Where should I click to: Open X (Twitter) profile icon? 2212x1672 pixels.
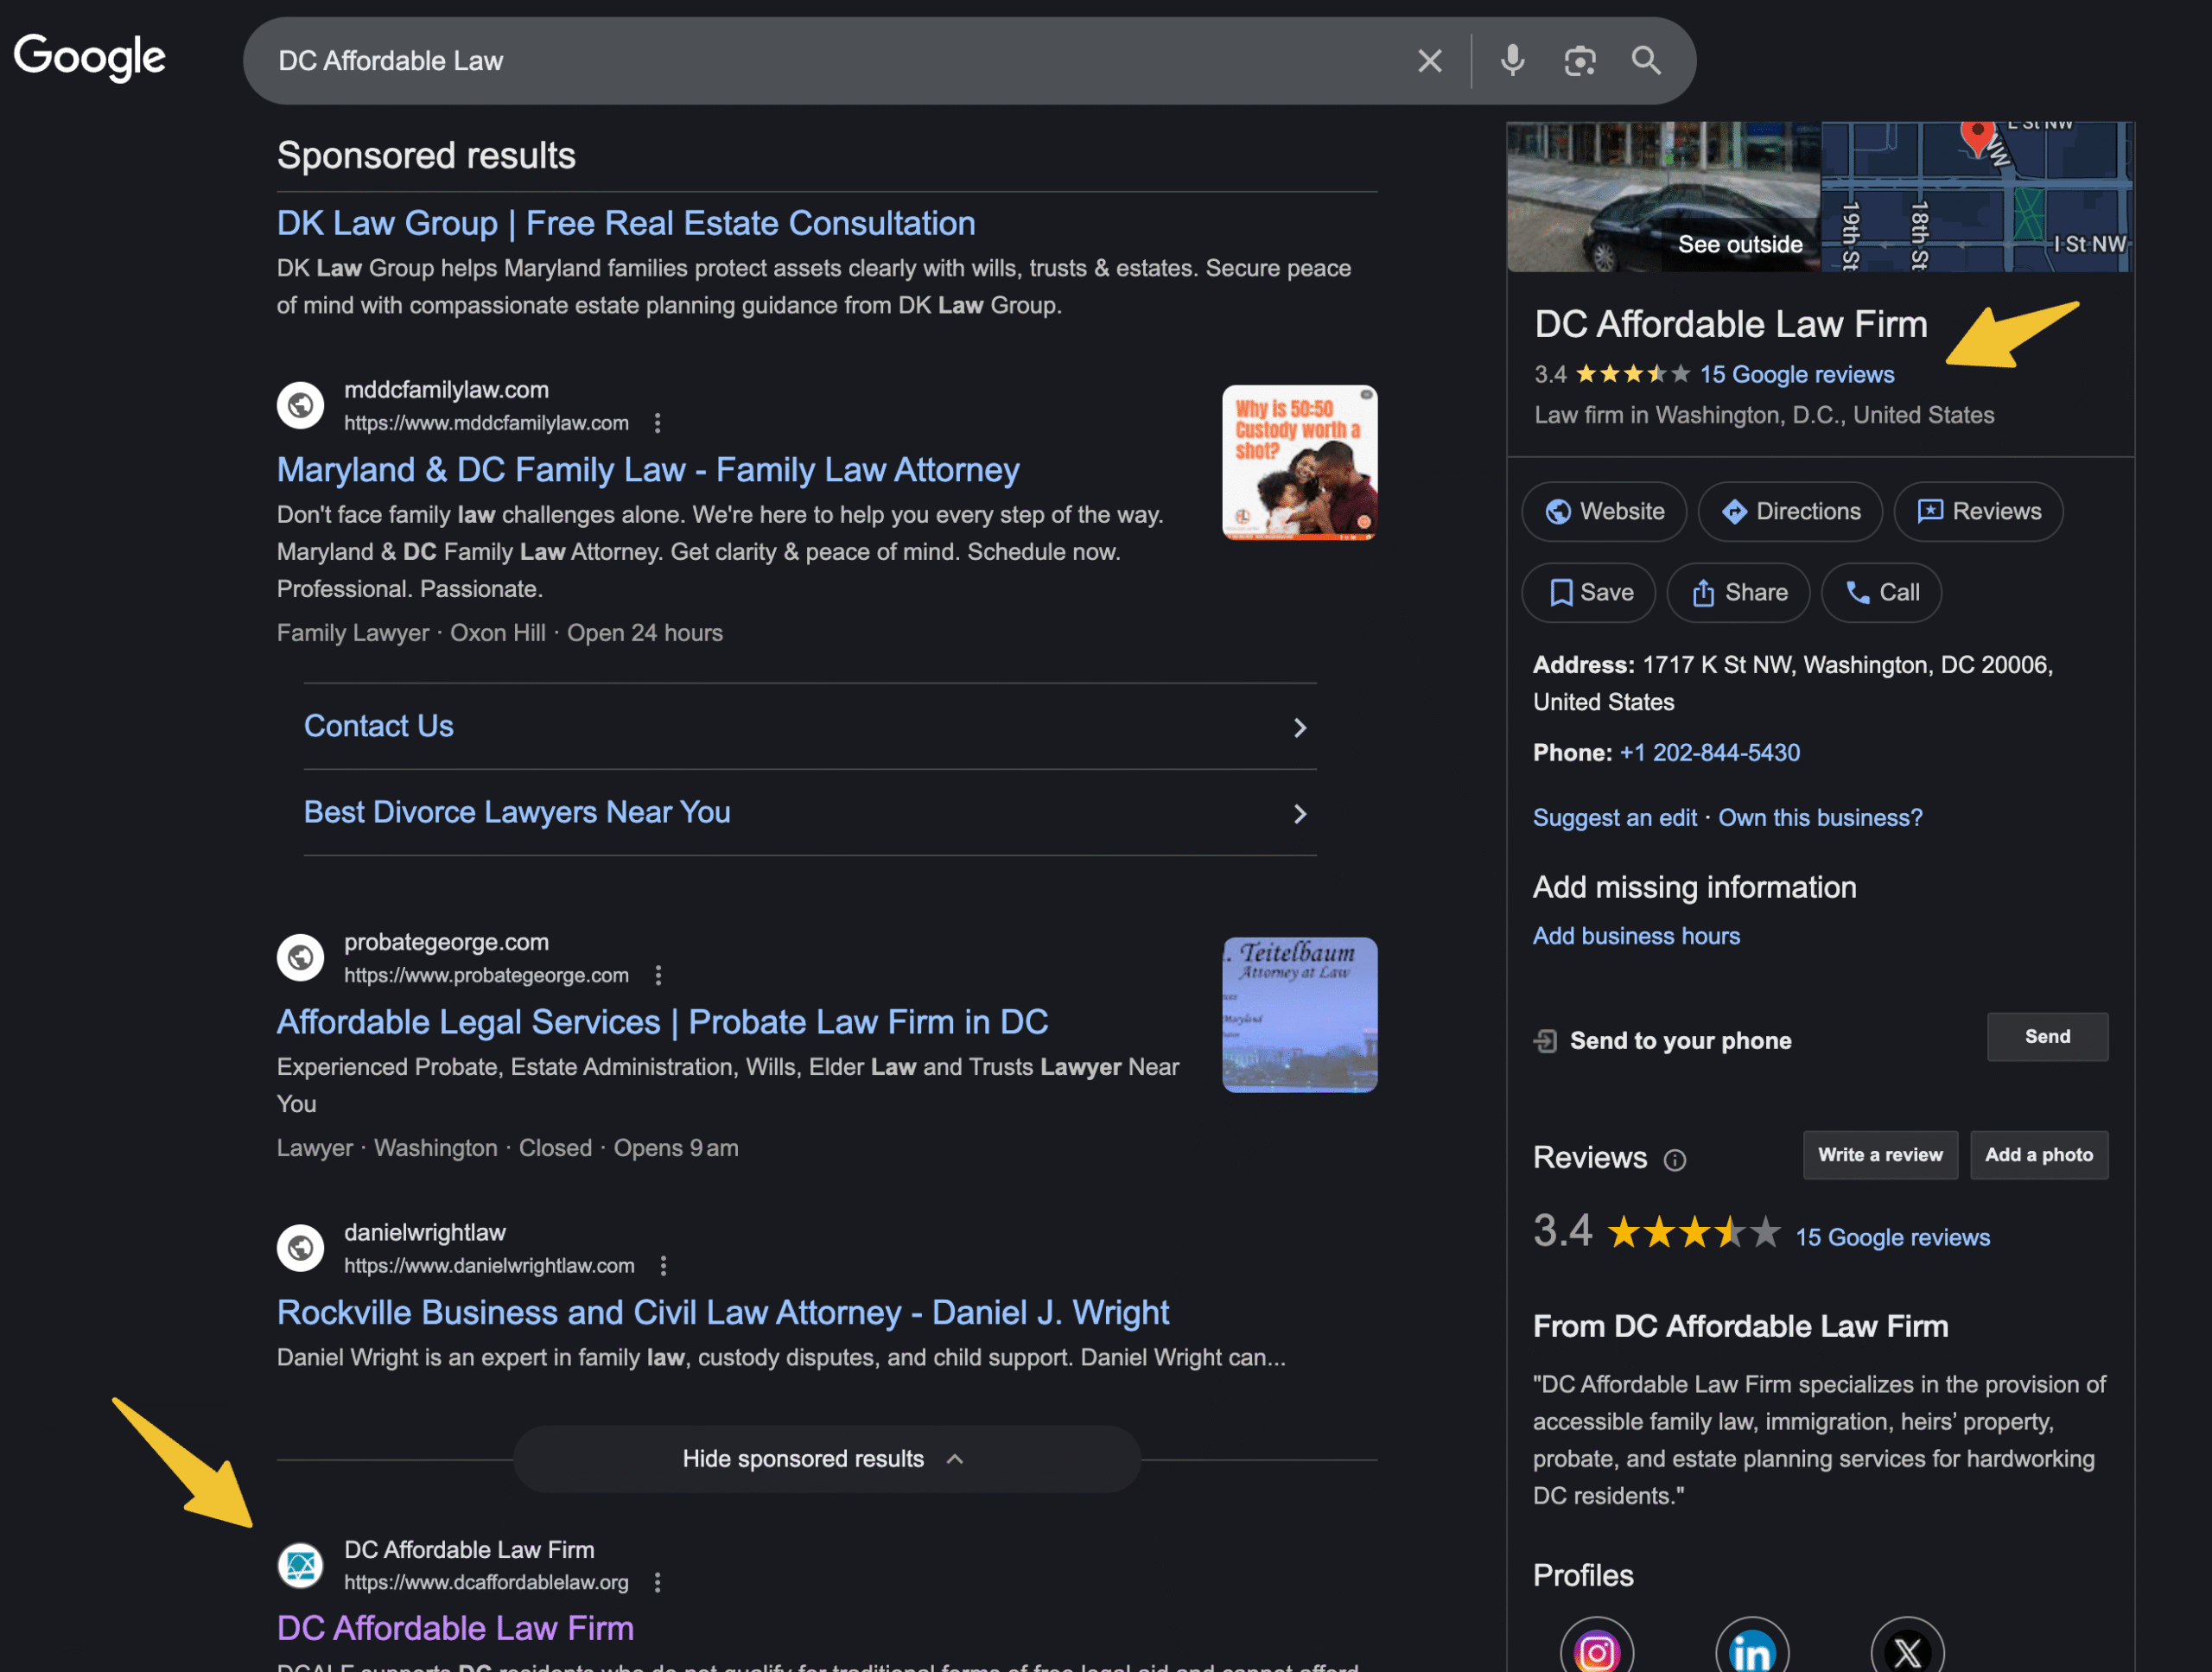point(1906,1650)
